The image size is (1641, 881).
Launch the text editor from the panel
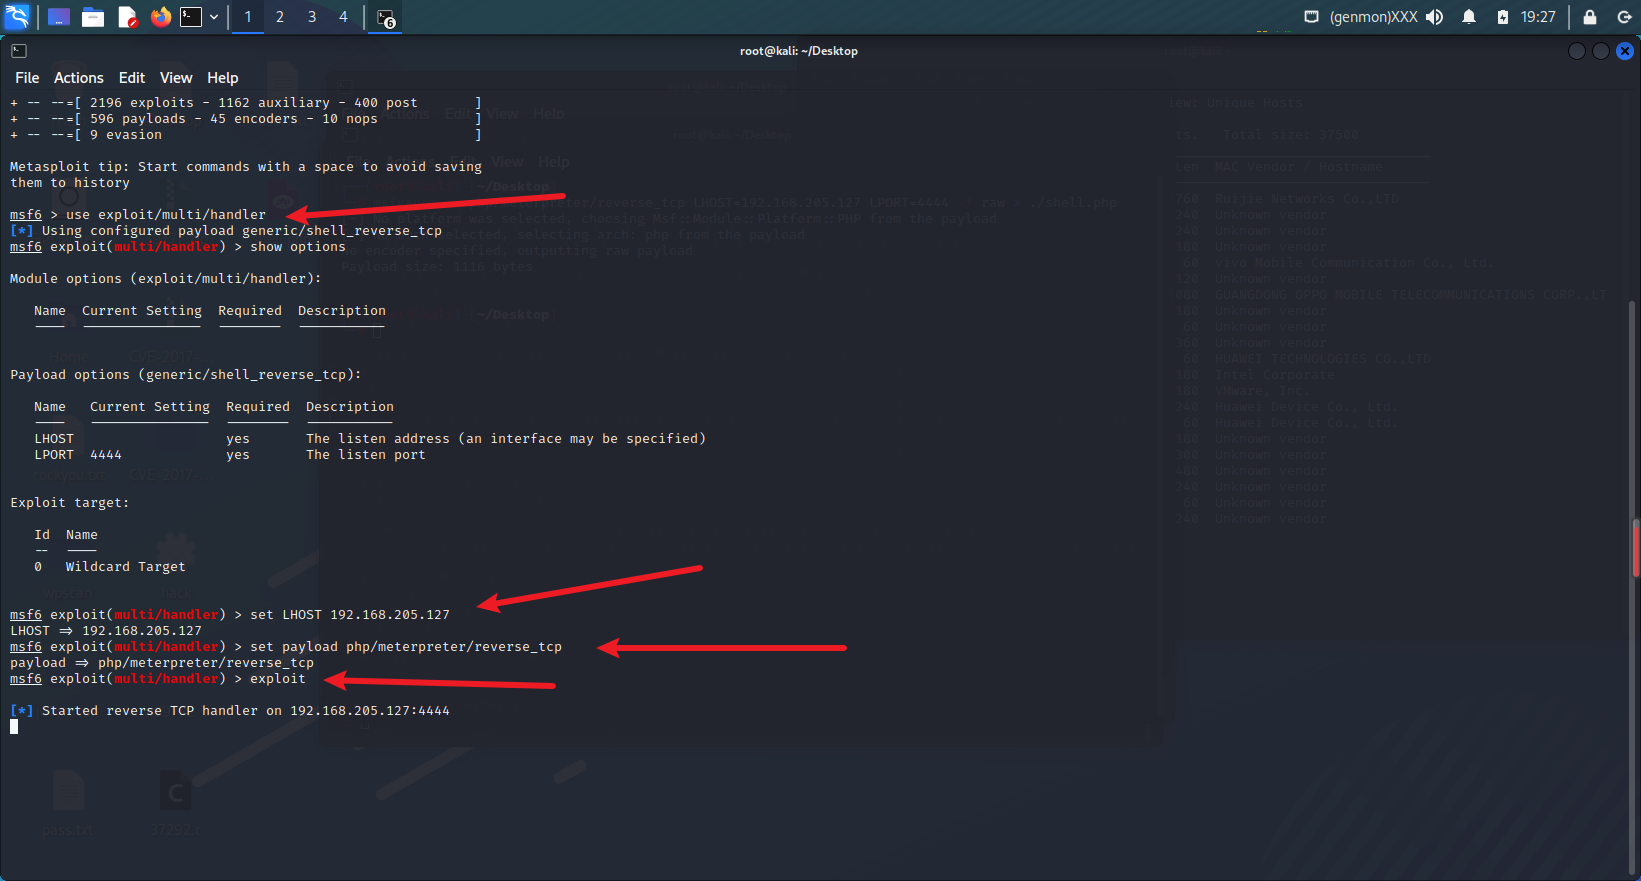(127, 17)
